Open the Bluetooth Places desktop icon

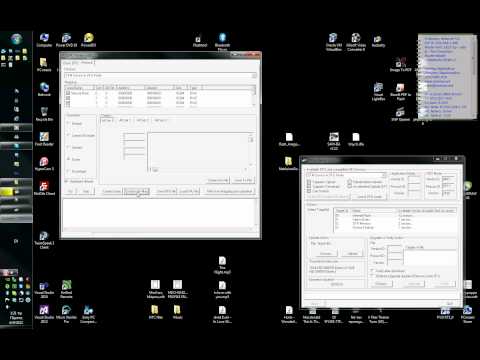(222, 42)
